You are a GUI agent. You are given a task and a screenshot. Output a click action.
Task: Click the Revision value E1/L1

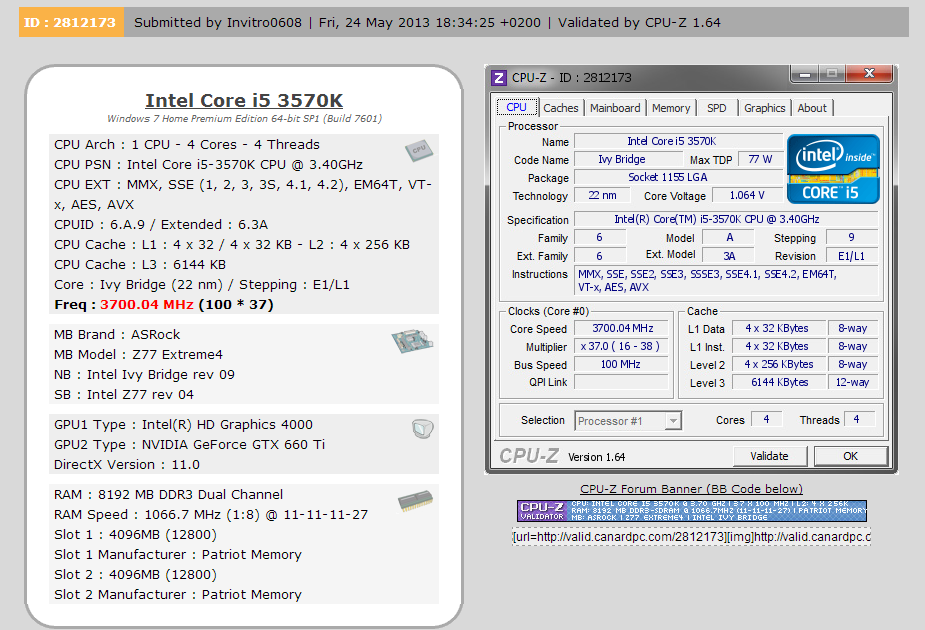pos(851,255)
